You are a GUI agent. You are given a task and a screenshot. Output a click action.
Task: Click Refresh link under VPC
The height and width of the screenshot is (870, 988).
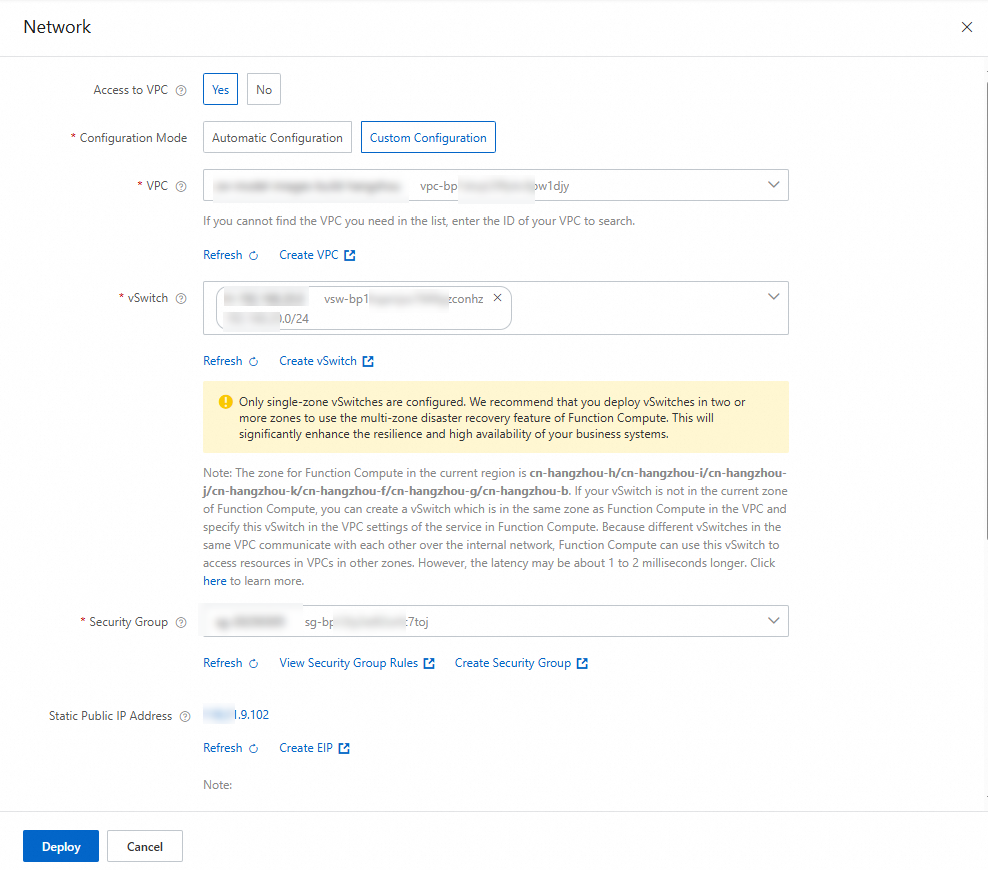click(222, 255)
